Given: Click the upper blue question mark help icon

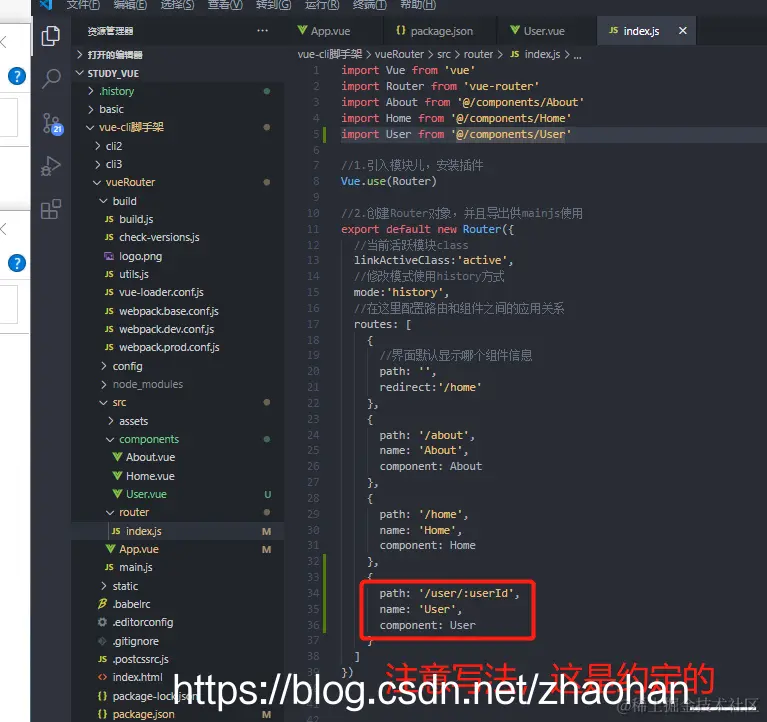Looking at the screenshot, I should coord(17,76).
